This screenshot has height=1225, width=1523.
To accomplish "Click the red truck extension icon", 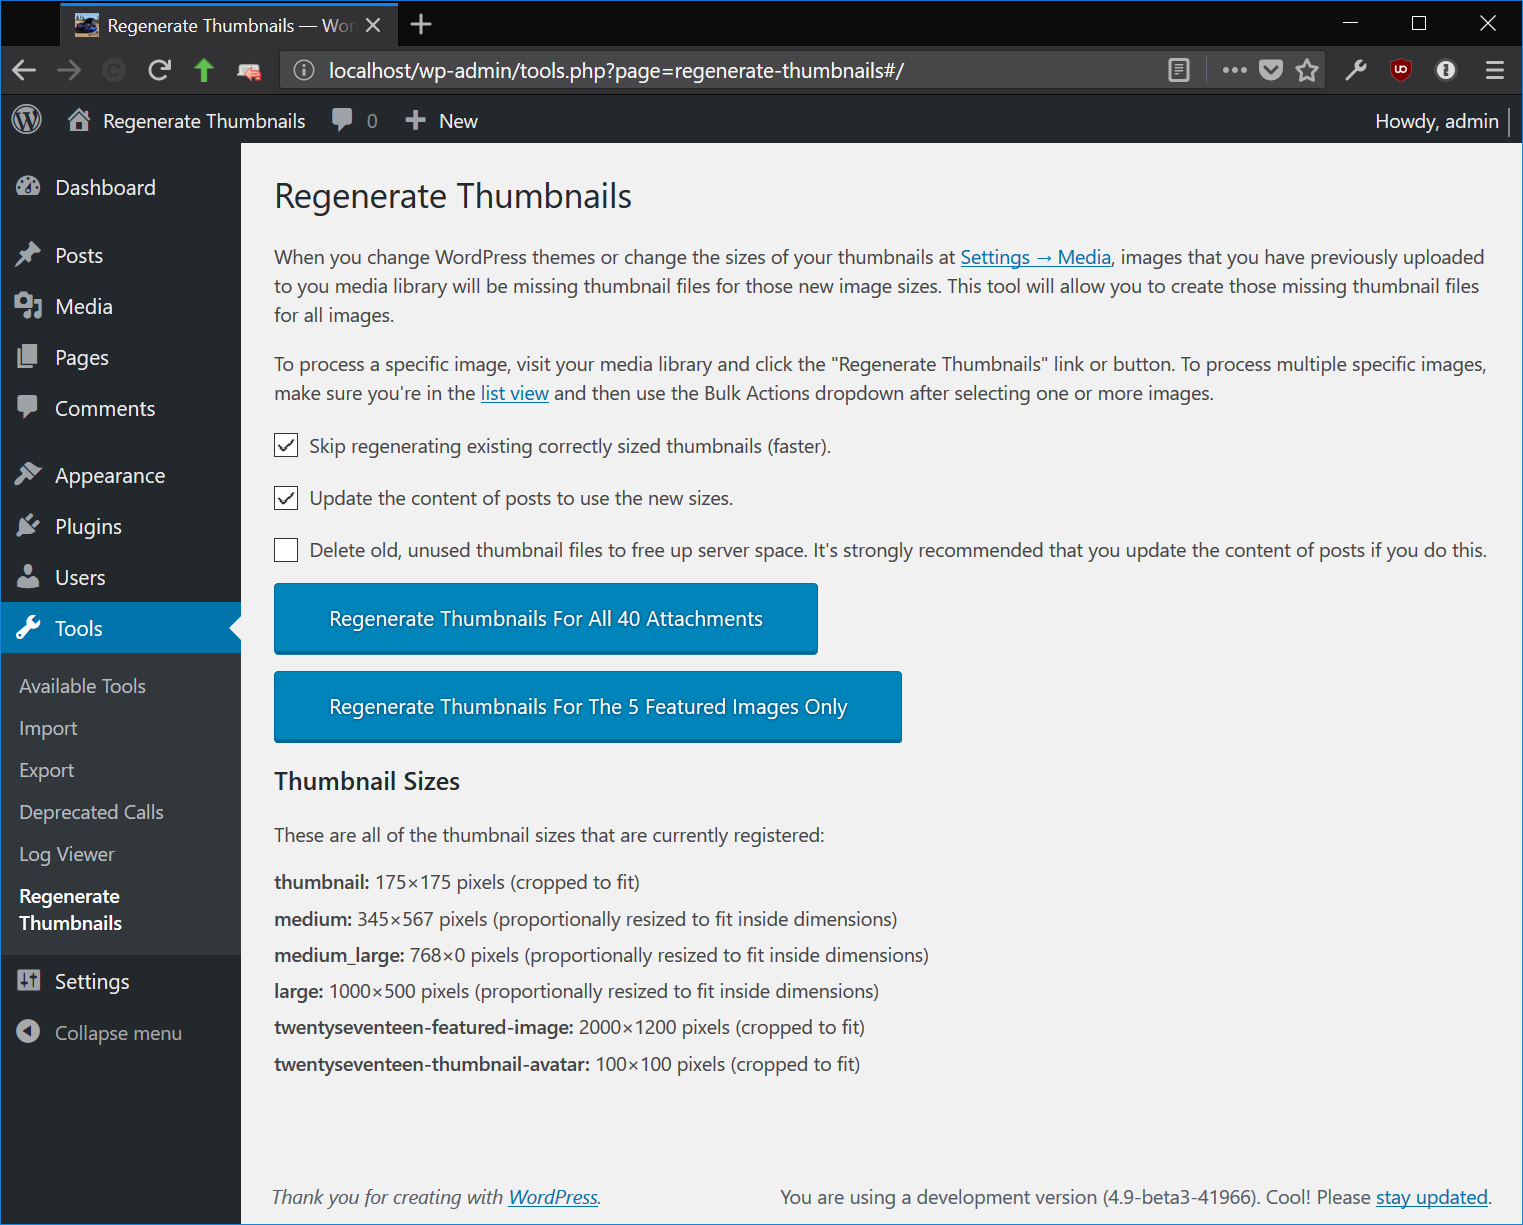I will (x=249, y=71).
